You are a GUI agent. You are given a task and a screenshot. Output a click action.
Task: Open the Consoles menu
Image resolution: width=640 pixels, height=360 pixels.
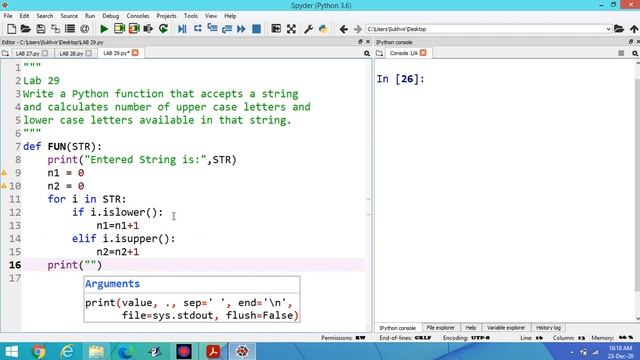click(x=138, y=16)
